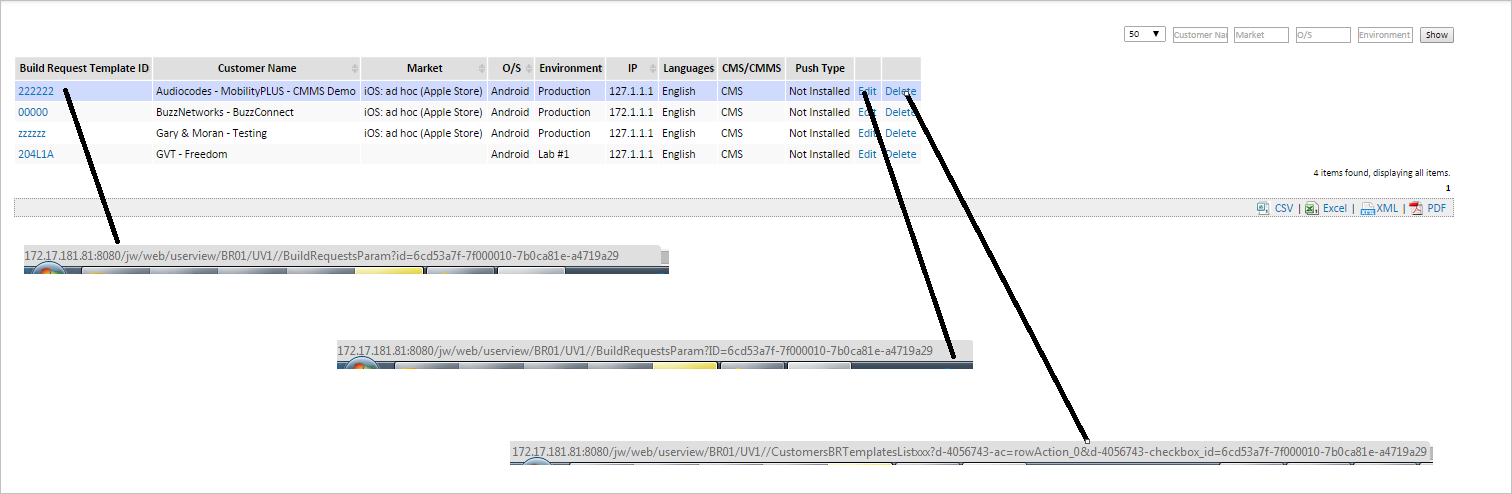Click the Build Request Template ID header
1512x494 pixels.
(84, 68)
